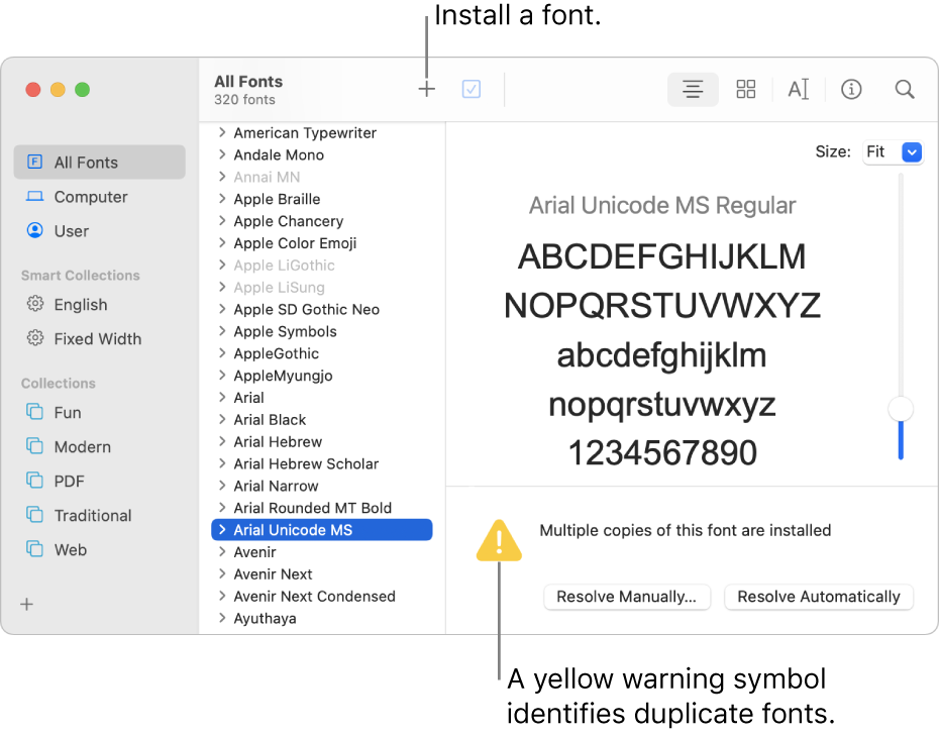Click the font size slider knob
The height and width of the screenshot is (737, 941).
click(901, 408)
